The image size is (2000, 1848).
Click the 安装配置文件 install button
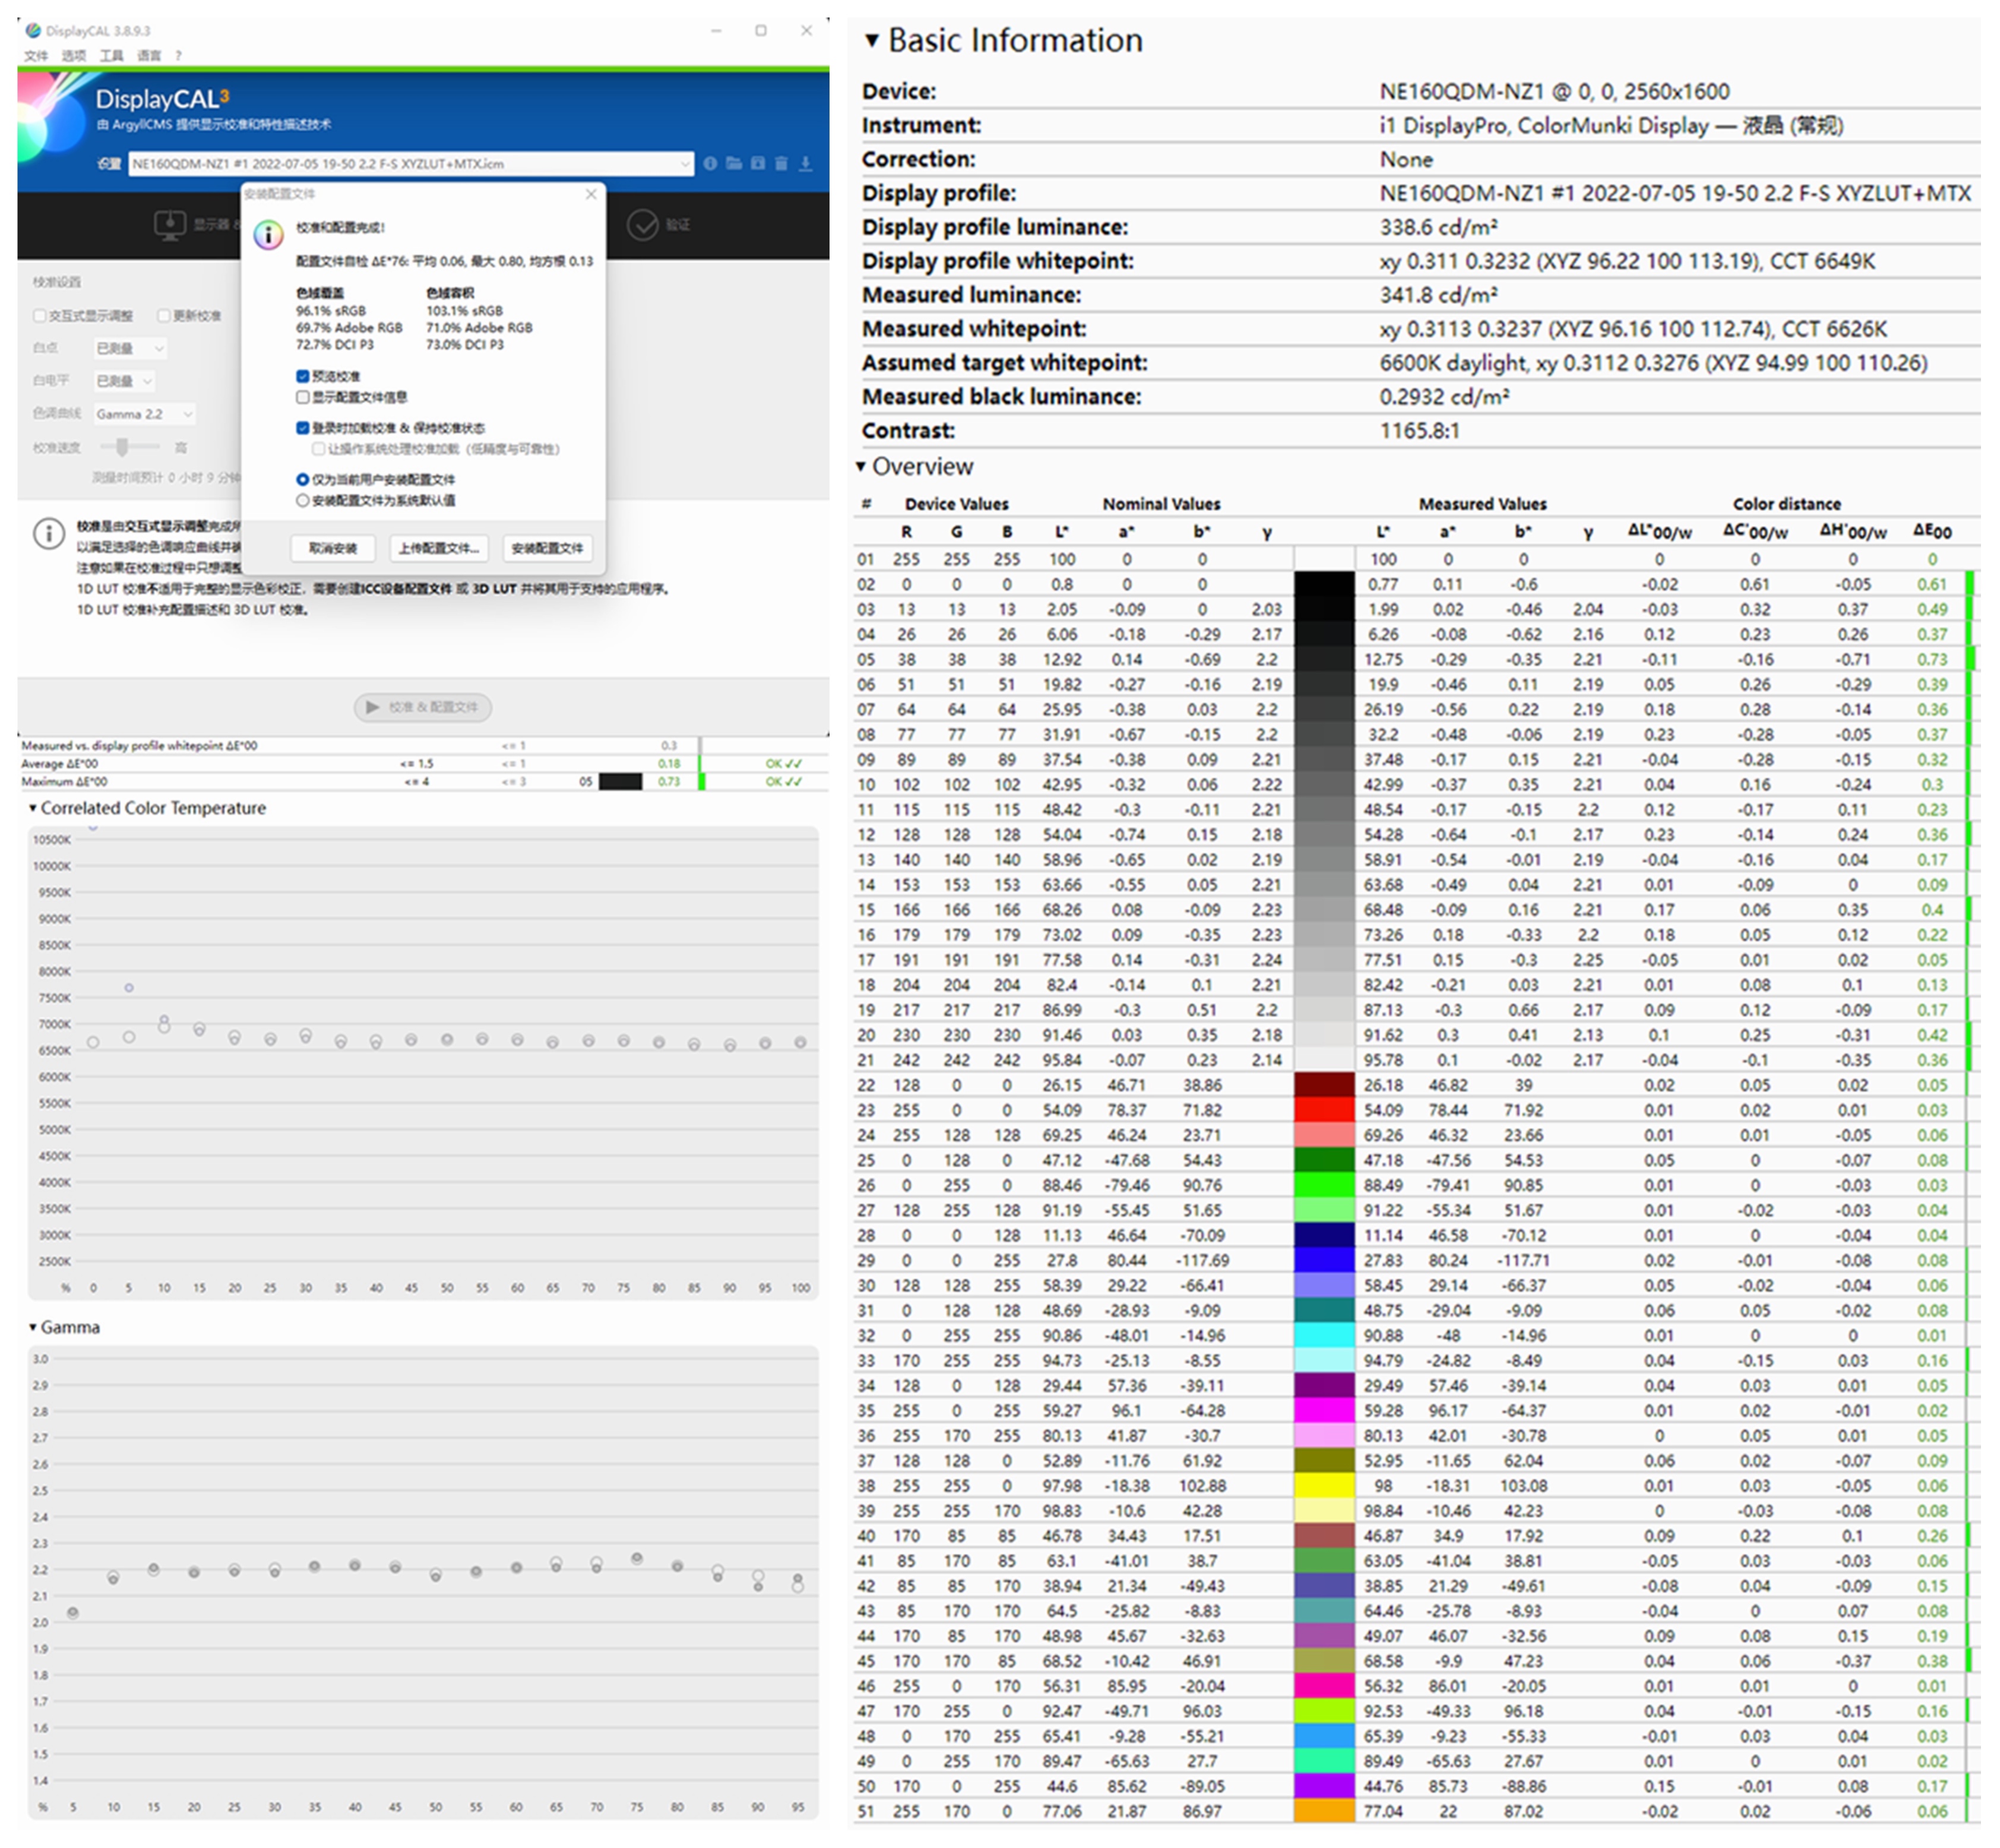(x=547, y=548)
